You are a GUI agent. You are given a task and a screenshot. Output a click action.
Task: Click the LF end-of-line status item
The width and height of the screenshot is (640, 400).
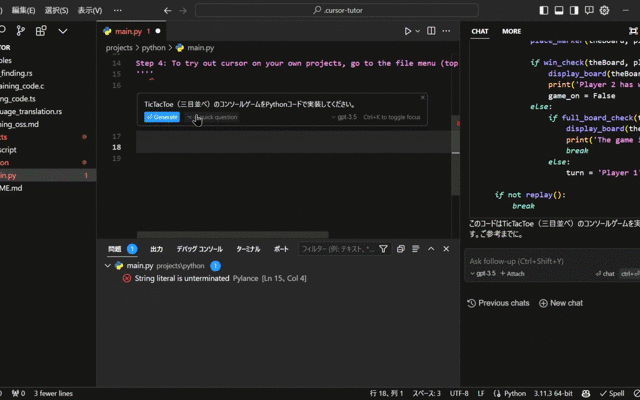(x=481, y=394)
